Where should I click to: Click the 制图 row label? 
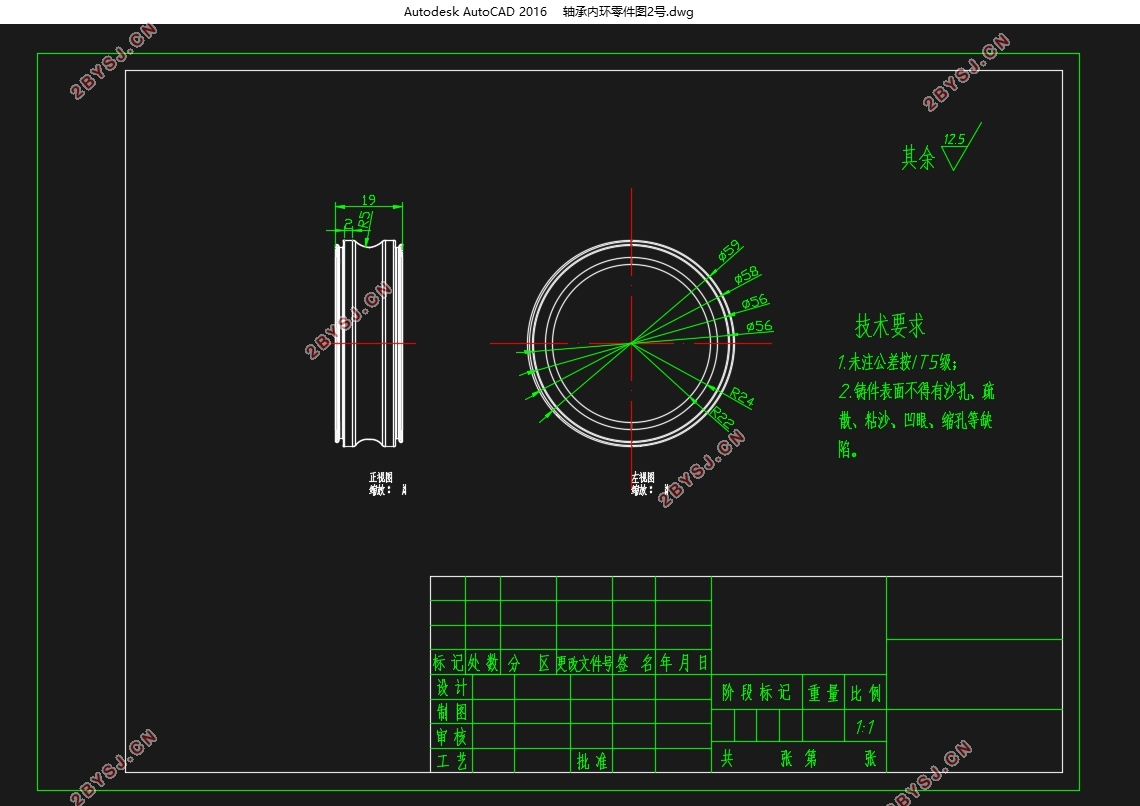click(x=451, y=712)
